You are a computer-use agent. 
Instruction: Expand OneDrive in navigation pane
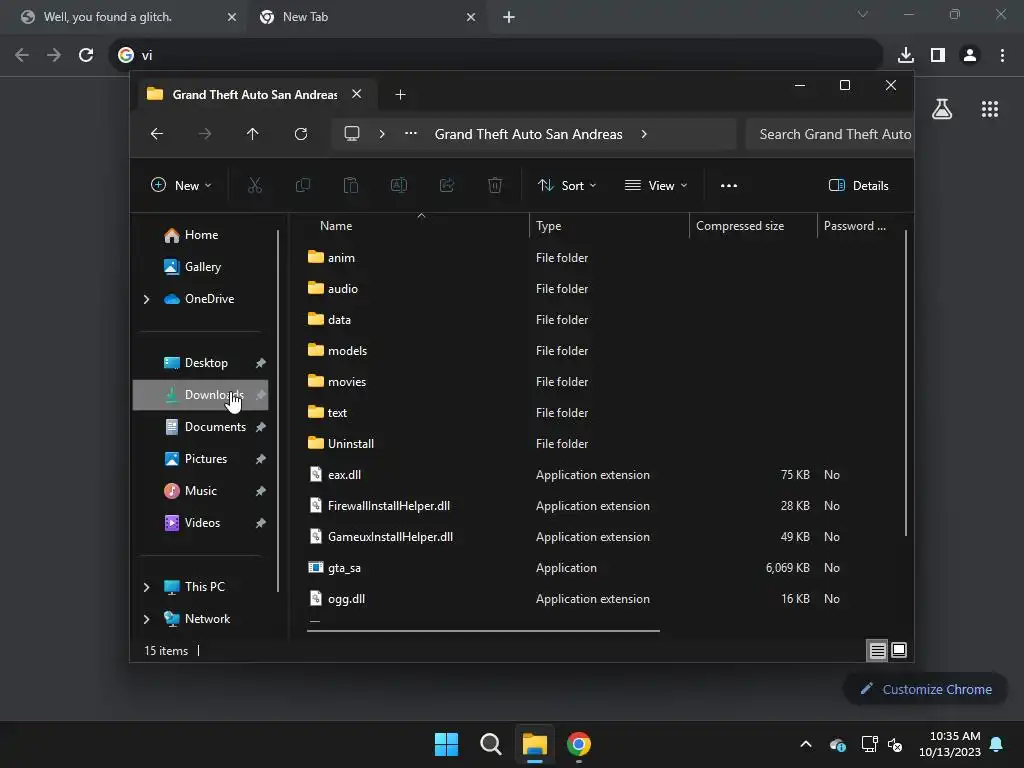pos(146,299)
